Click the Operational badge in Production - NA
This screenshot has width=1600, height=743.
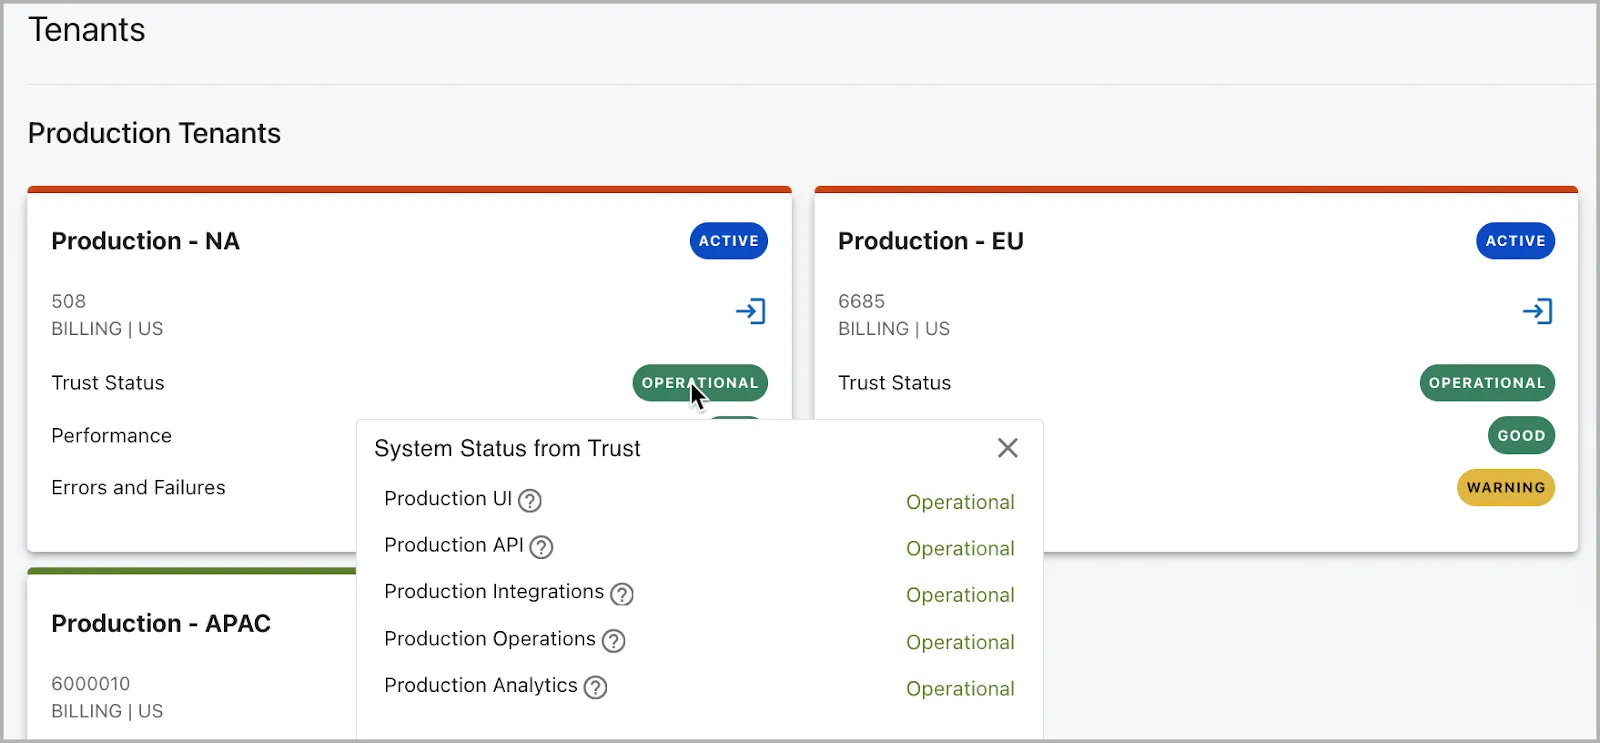tap(700, 383)
